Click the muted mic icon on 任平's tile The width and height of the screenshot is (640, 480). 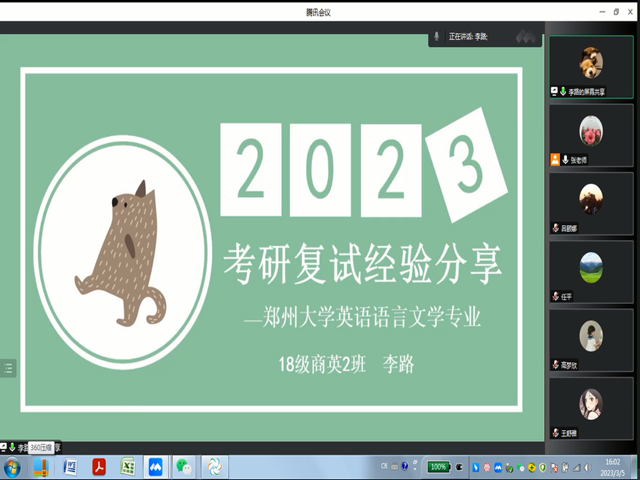(555, 297)
